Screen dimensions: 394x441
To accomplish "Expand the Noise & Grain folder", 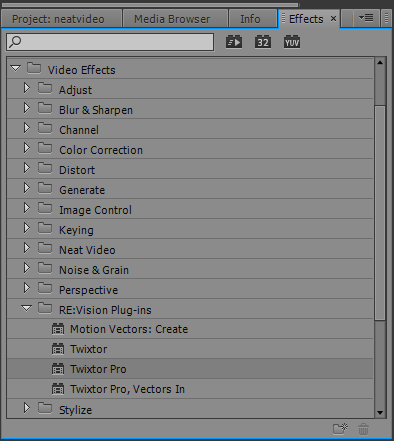I will 27,268.
